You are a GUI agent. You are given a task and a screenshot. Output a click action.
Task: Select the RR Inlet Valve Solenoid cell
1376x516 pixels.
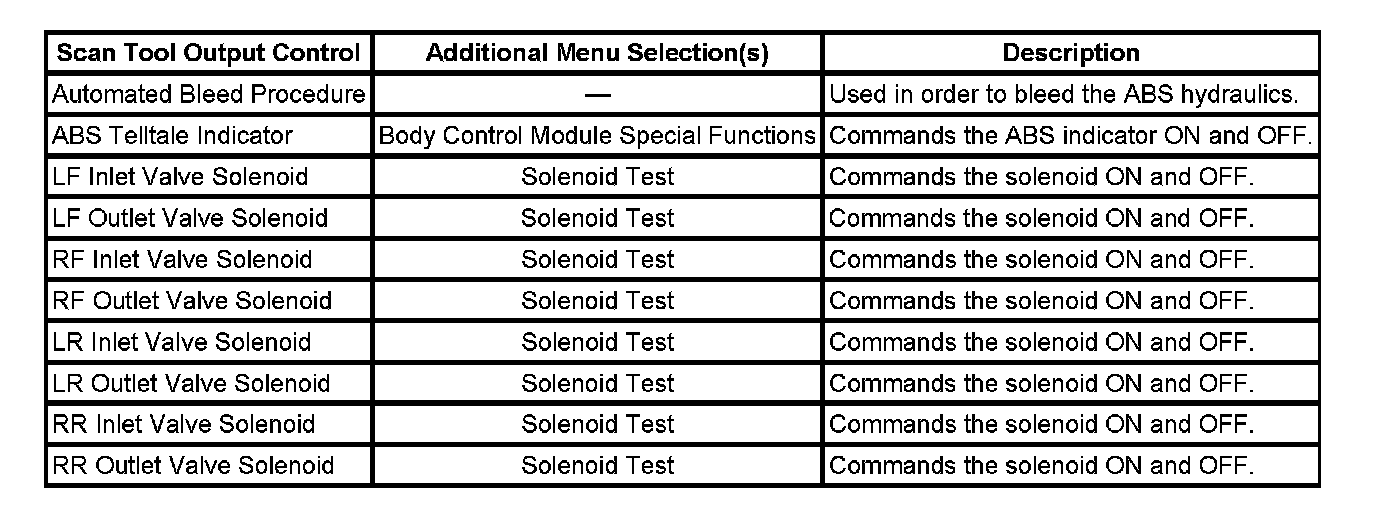click(183, 424)
